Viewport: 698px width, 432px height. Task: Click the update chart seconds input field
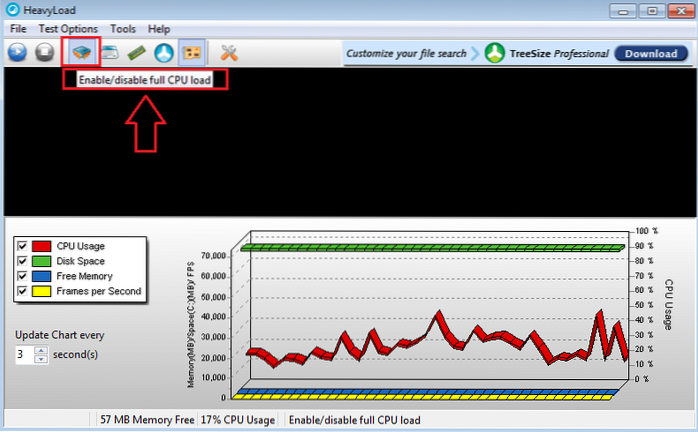click(24, 355)
